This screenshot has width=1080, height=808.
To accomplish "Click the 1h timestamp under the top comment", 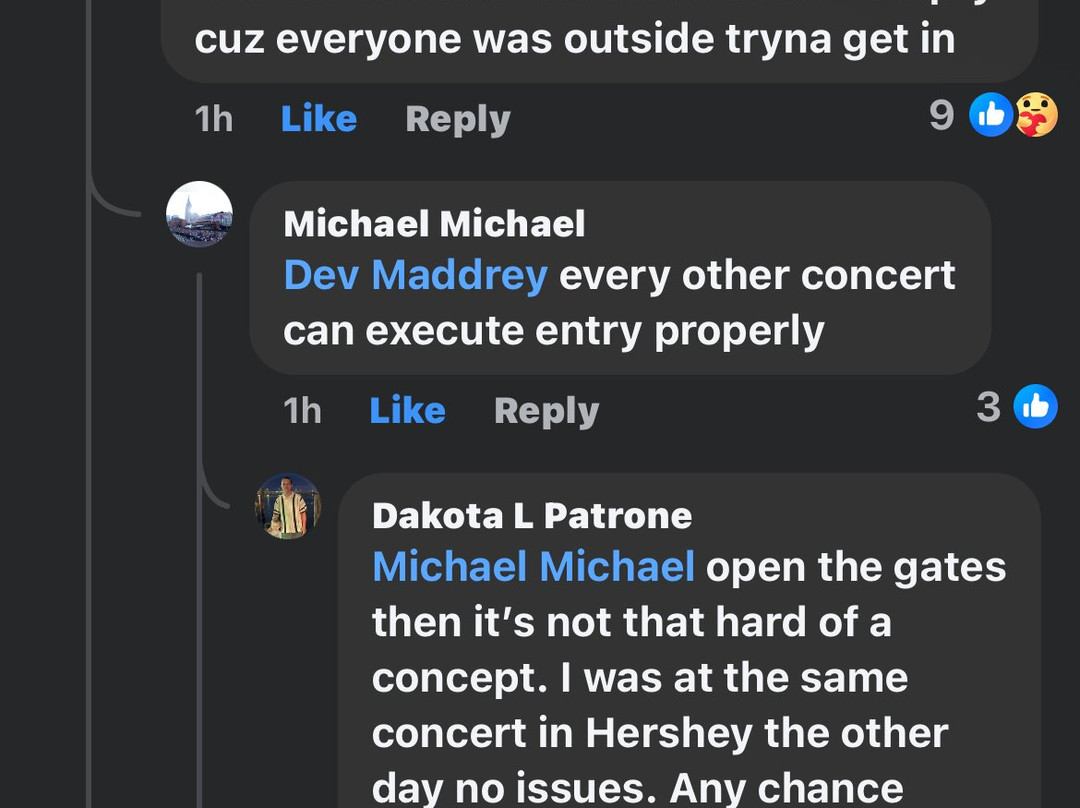I will tap(213, 119).
